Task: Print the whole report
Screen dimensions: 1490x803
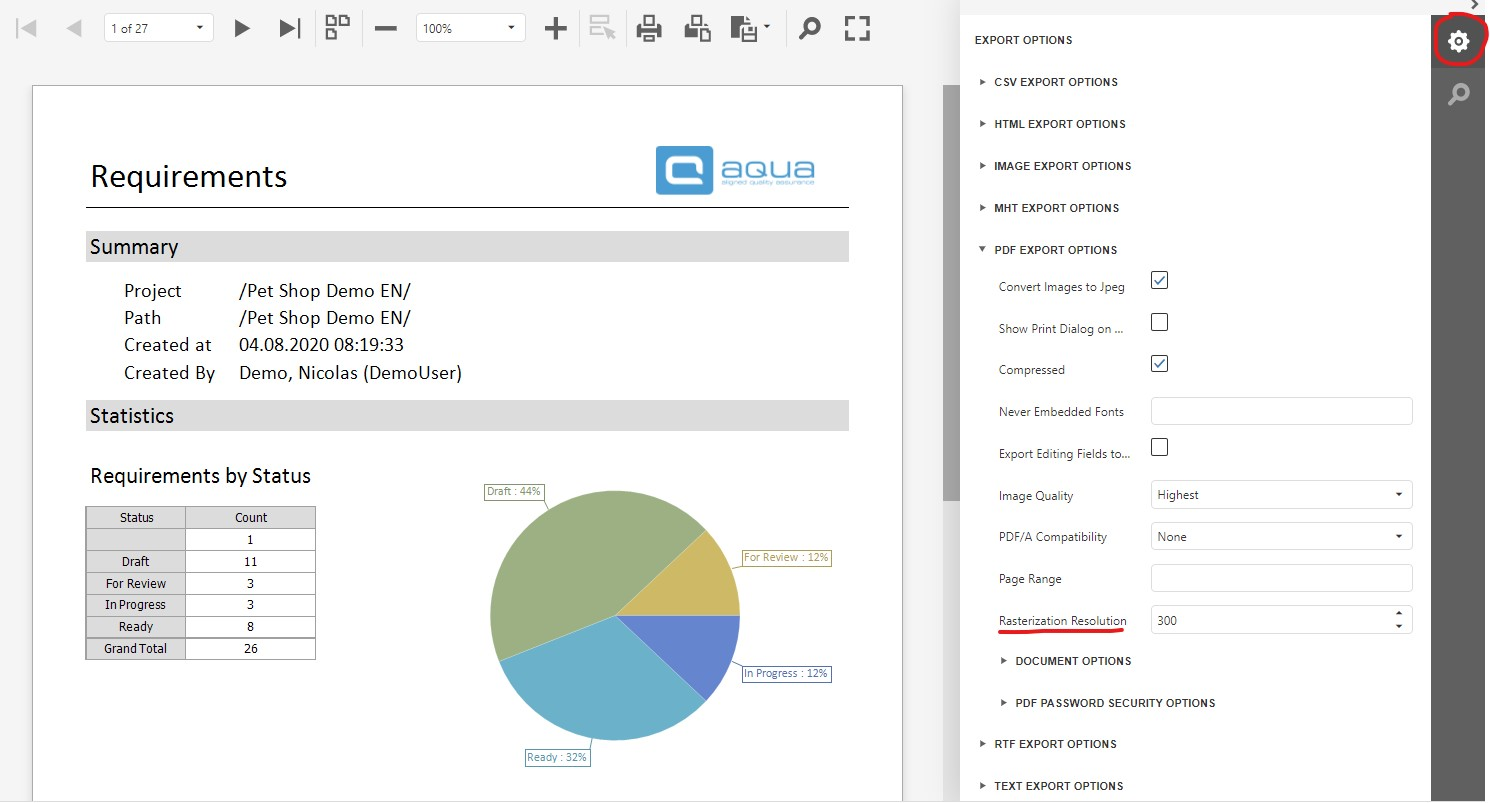Action: 650,29
